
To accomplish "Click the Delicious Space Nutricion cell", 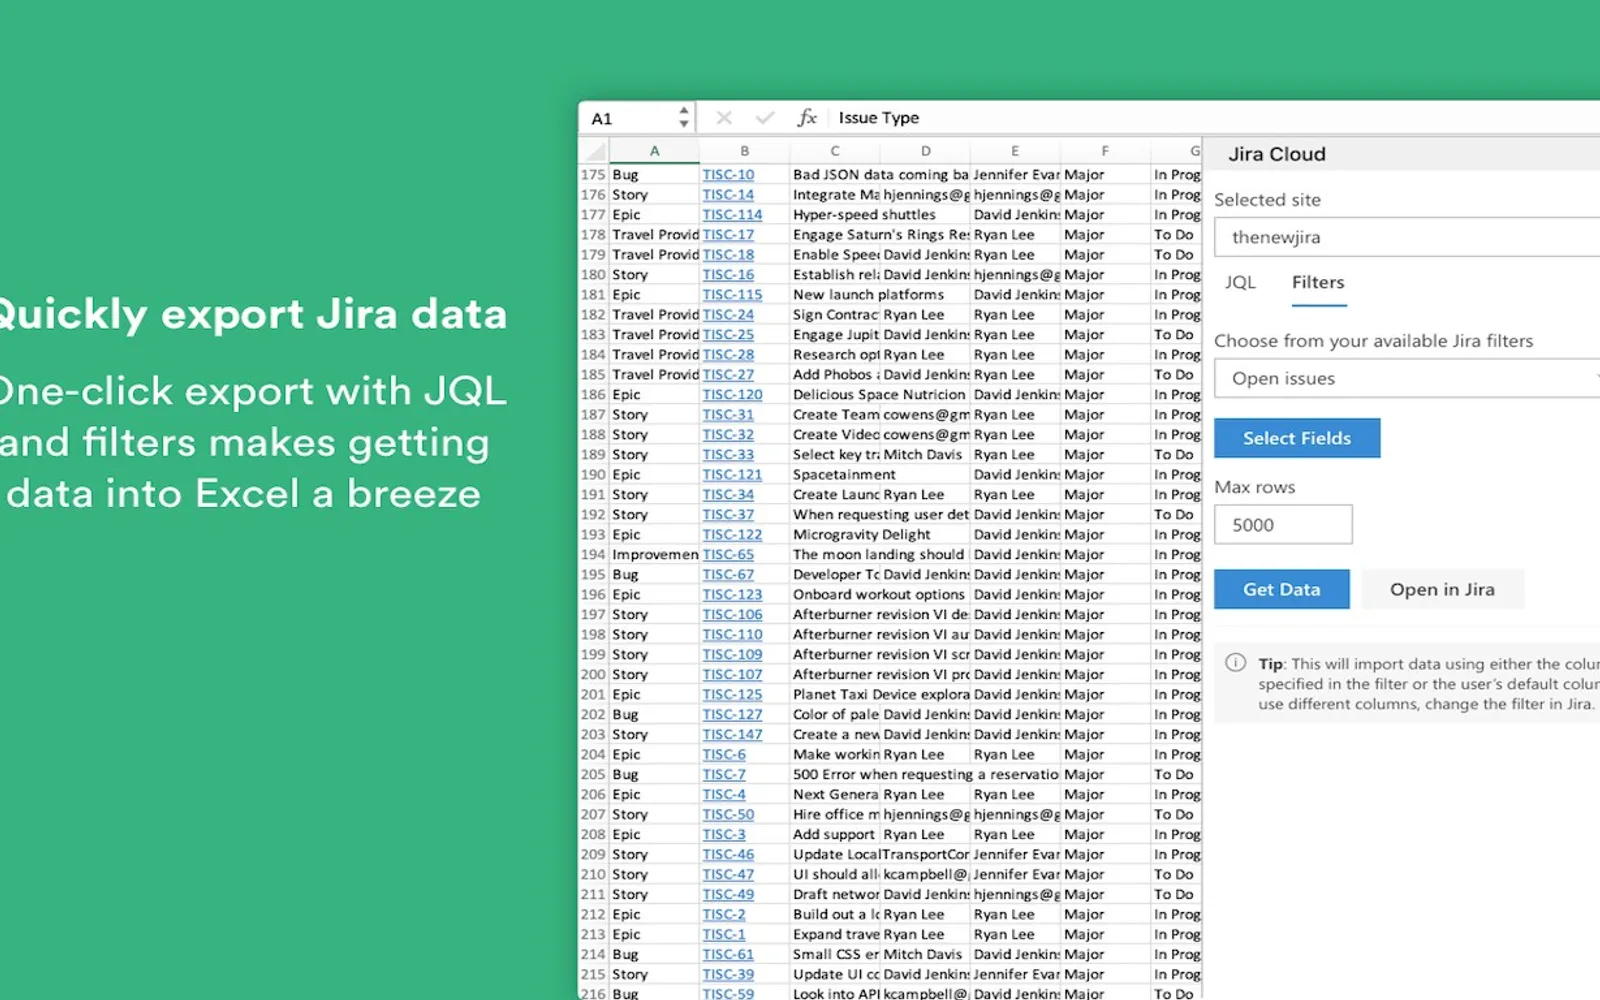I will [x=879, y=394].
